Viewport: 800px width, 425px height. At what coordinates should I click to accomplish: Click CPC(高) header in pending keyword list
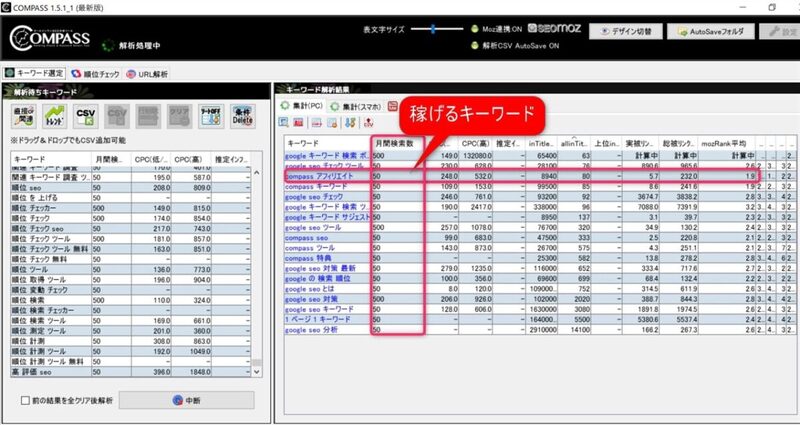click(190, 159)
